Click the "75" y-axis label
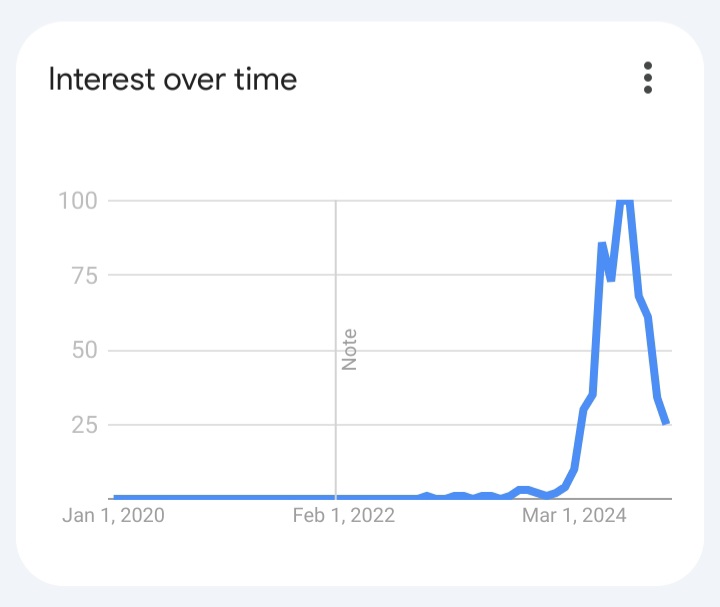Viewport: 720px width, 607px height. click(85, 276)
